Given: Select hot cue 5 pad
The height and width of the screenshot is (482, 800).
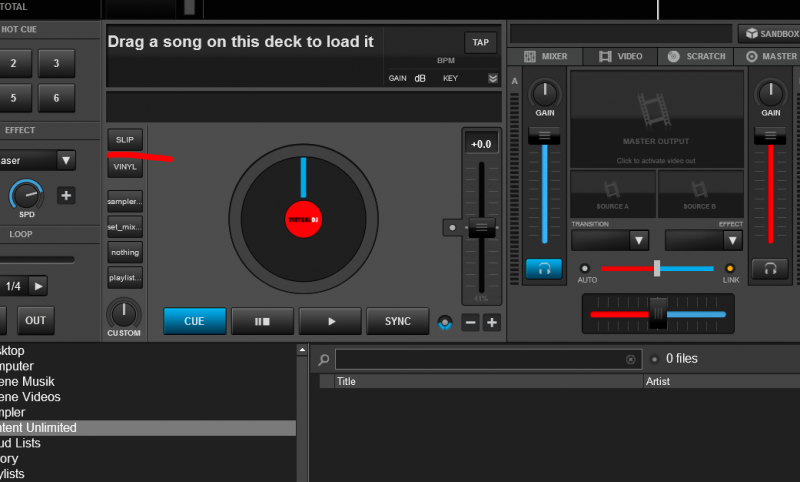Looking at the screenshot, I should [x=14, y=98].
